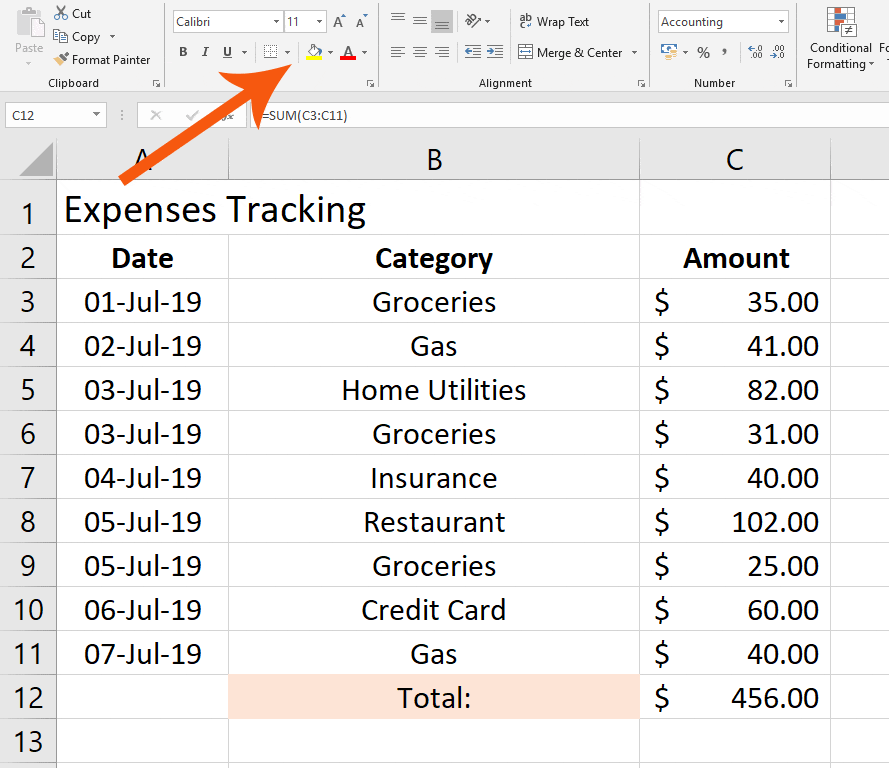The image size is (889, 768).
Task: Toggle Italic formatting
Action: pyautogui.click(x=205, y=51)
